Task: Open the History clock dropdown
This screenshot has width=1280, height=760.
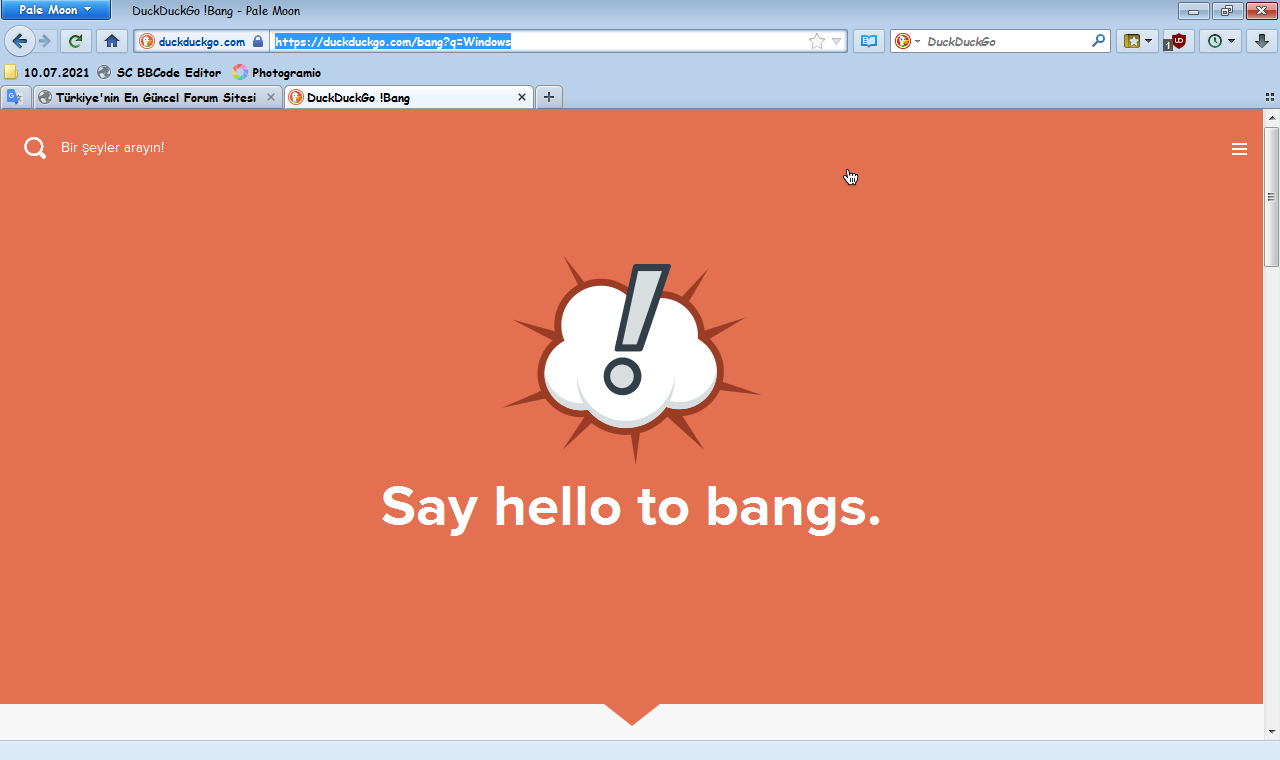Action: point(1221,41)
